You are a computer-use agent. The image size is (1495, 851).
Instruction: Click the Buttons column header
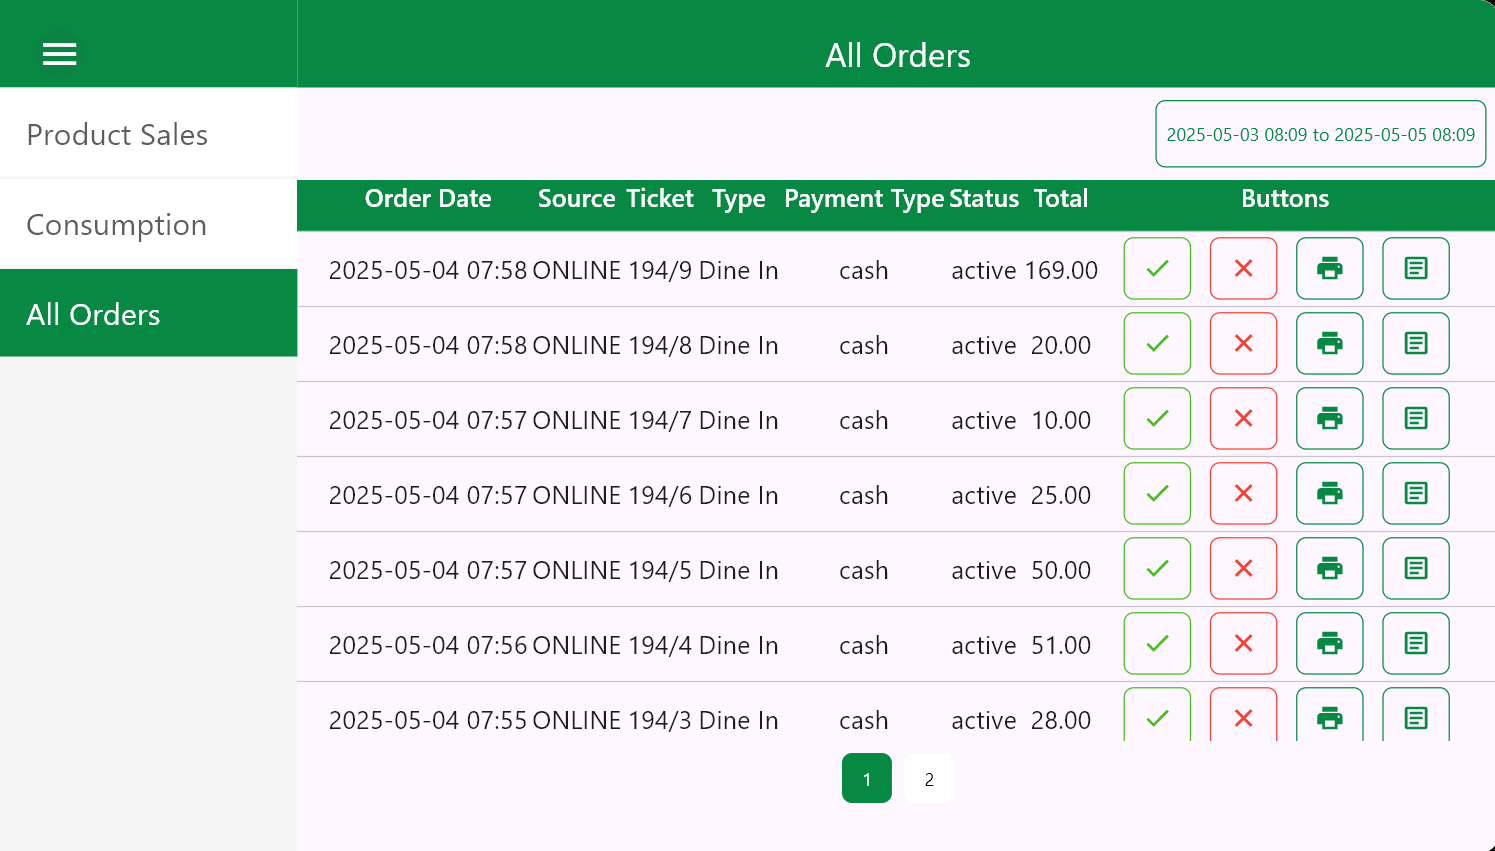[x=1285, y=198]
